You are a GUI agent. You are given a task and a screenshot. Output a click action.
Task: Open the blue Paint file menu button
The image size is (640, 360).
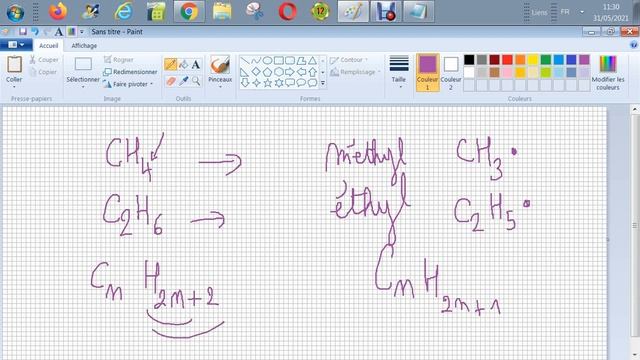coord(16,44)
